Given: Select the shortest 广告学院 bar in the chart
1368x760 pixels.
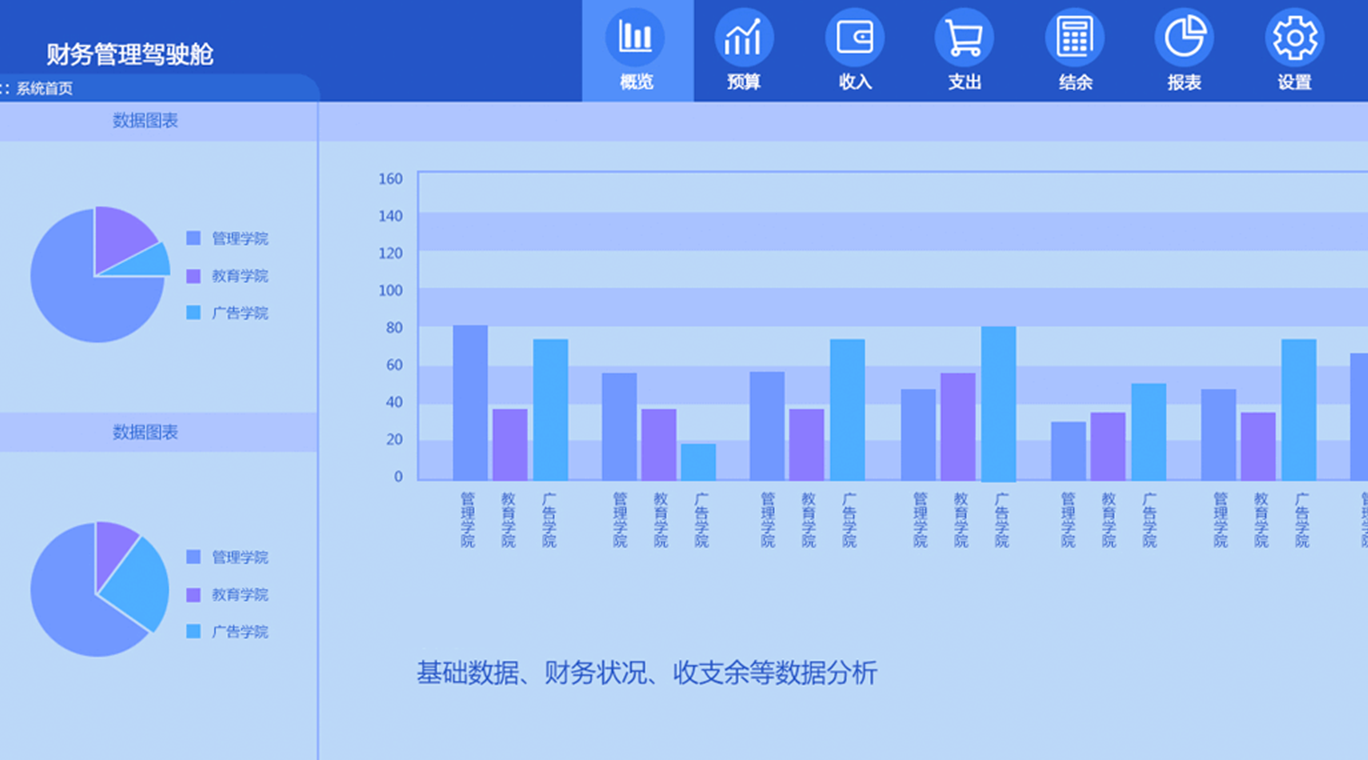Looking at the screenshot, I should (x=698, y=461).
